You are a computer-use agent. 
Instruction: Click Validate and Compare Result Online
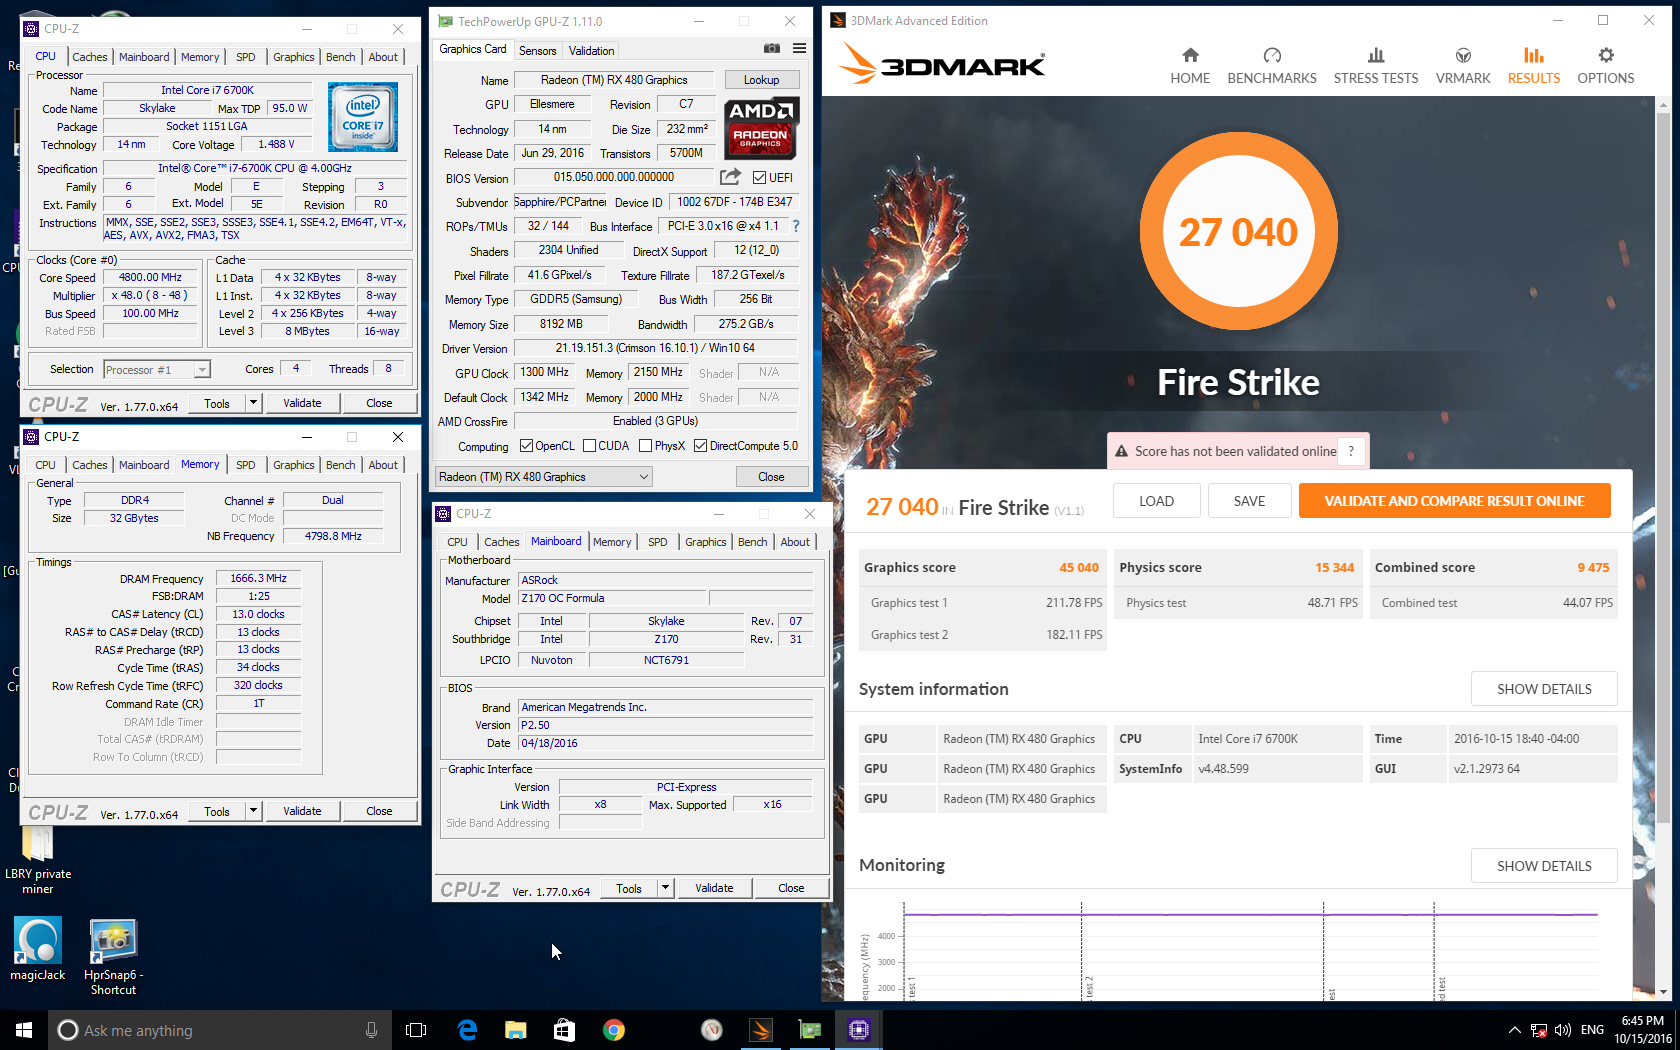pos(1454,501)
